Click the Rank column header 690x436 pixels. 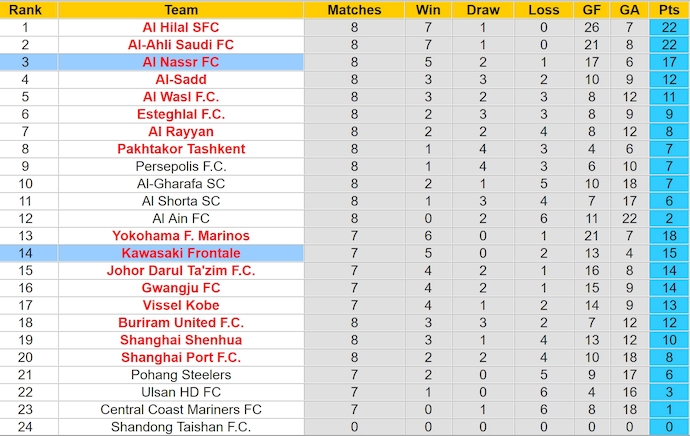pos(25,10)
